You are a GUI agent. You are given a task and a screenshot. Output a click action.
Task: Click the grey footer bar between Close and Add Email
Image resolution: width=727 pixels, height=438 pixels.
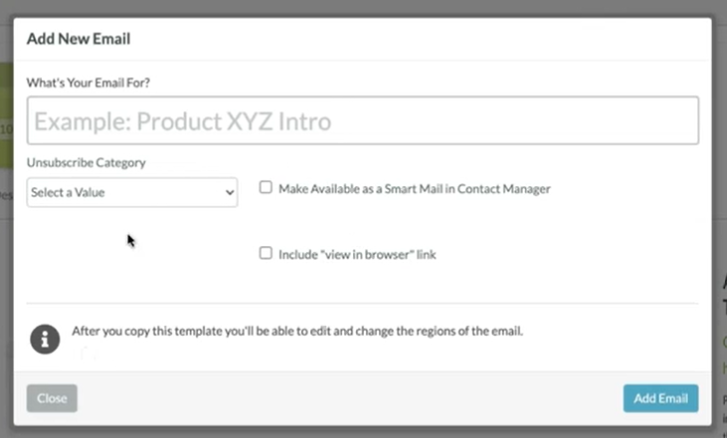point(350,398)
